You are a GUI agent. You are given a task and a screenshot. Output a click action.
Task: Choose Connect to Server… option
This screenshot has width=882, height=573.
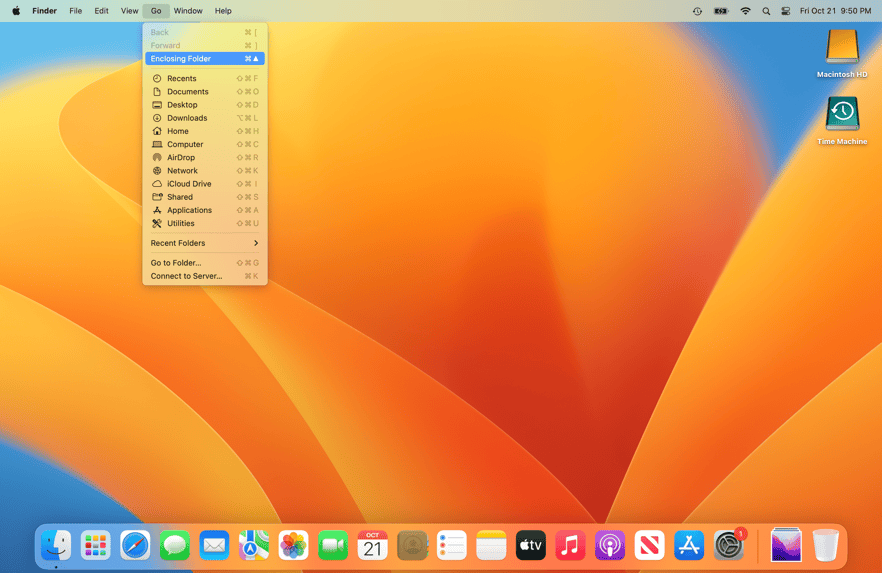tap(205, 276)
